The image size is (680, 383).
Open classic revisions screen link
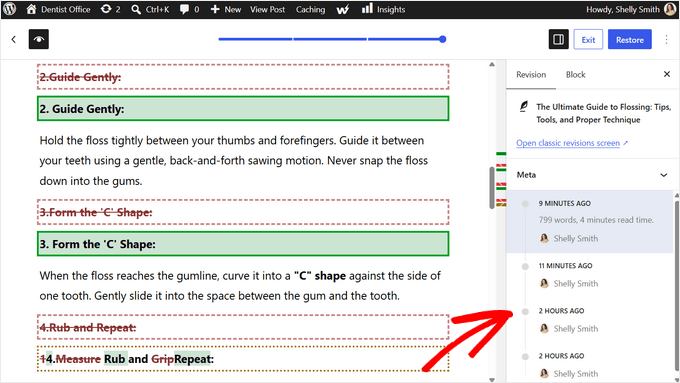(572, 143)
